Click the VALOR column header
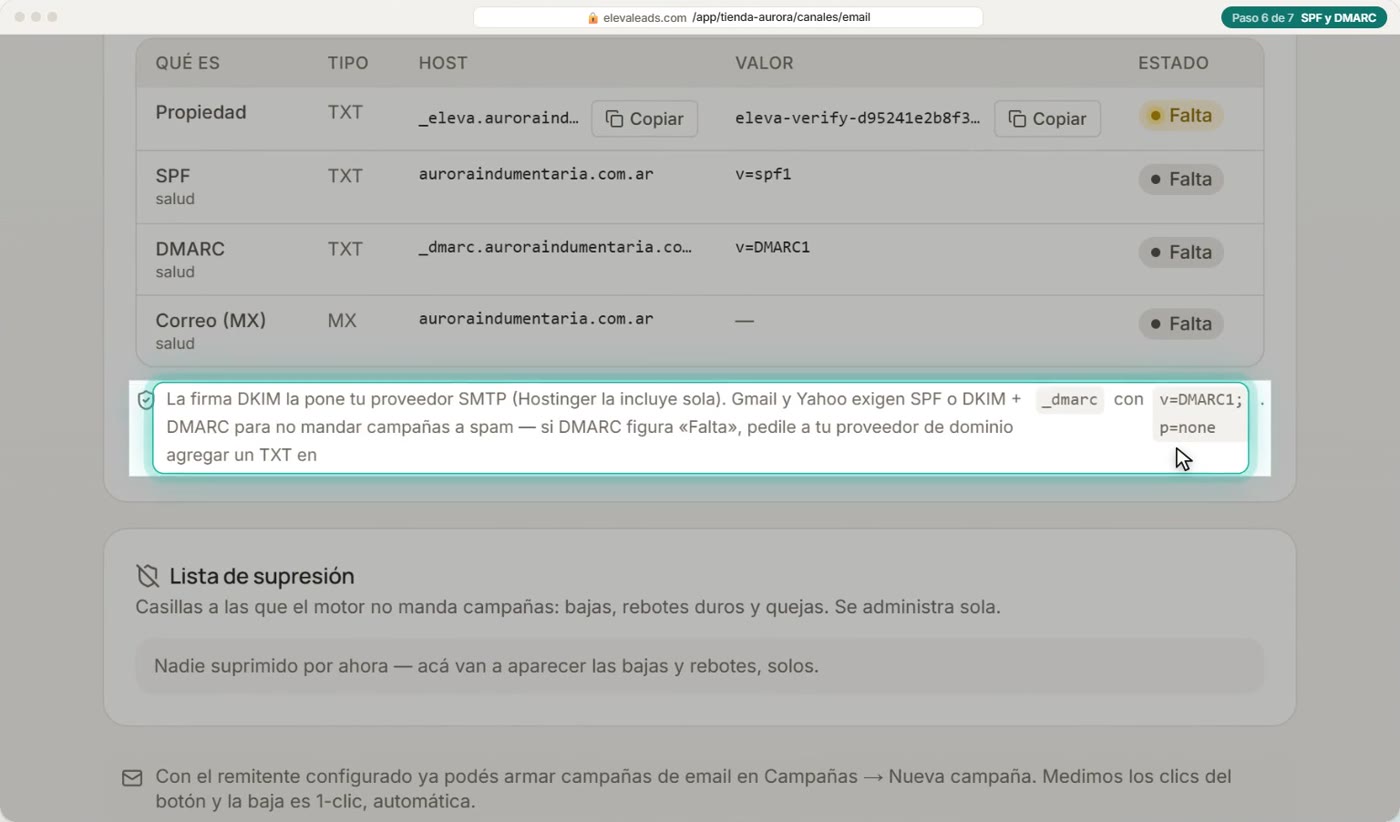Image resolution: width=1400 pixels, height=822 pixels. tap(764, 63)
